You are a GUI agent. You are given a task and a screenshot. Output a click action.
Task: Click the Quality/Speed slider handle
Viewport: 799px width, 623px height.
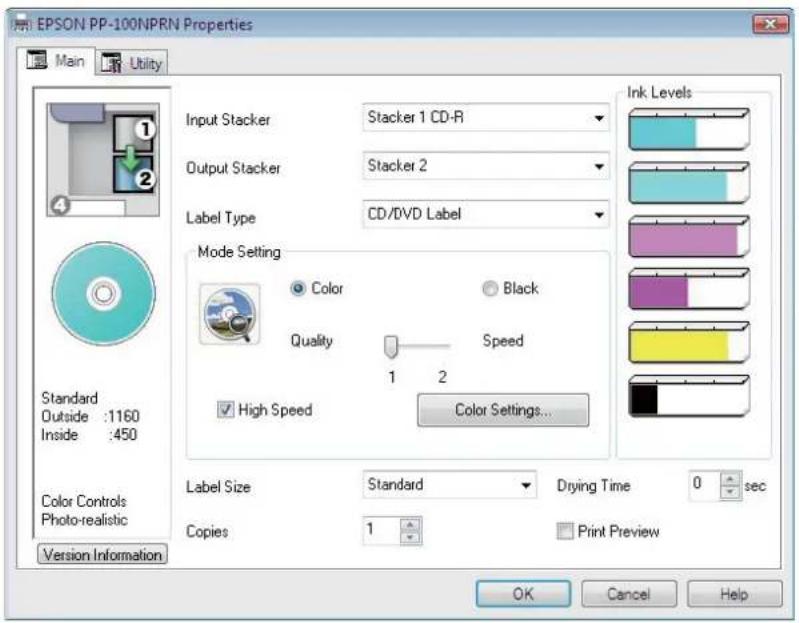[391, 346]
